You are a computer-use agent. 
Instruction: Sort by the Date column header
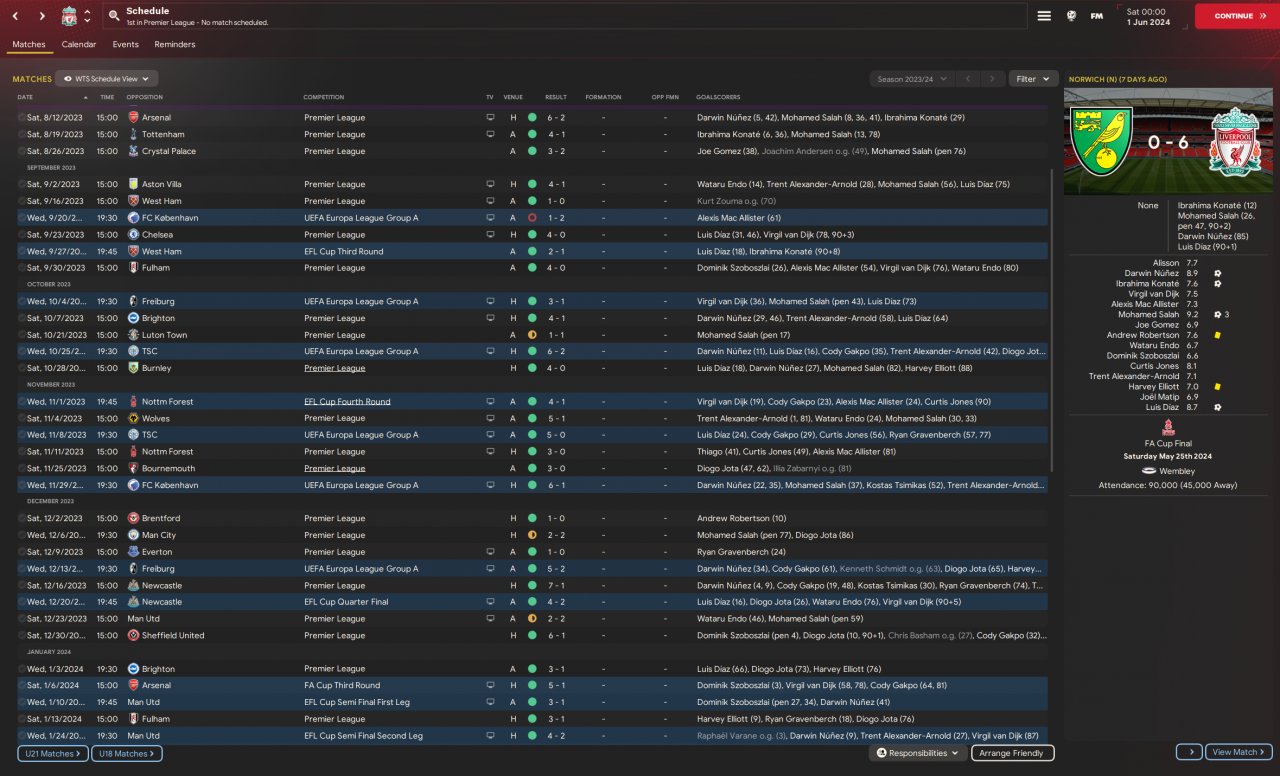pos(25,97)
